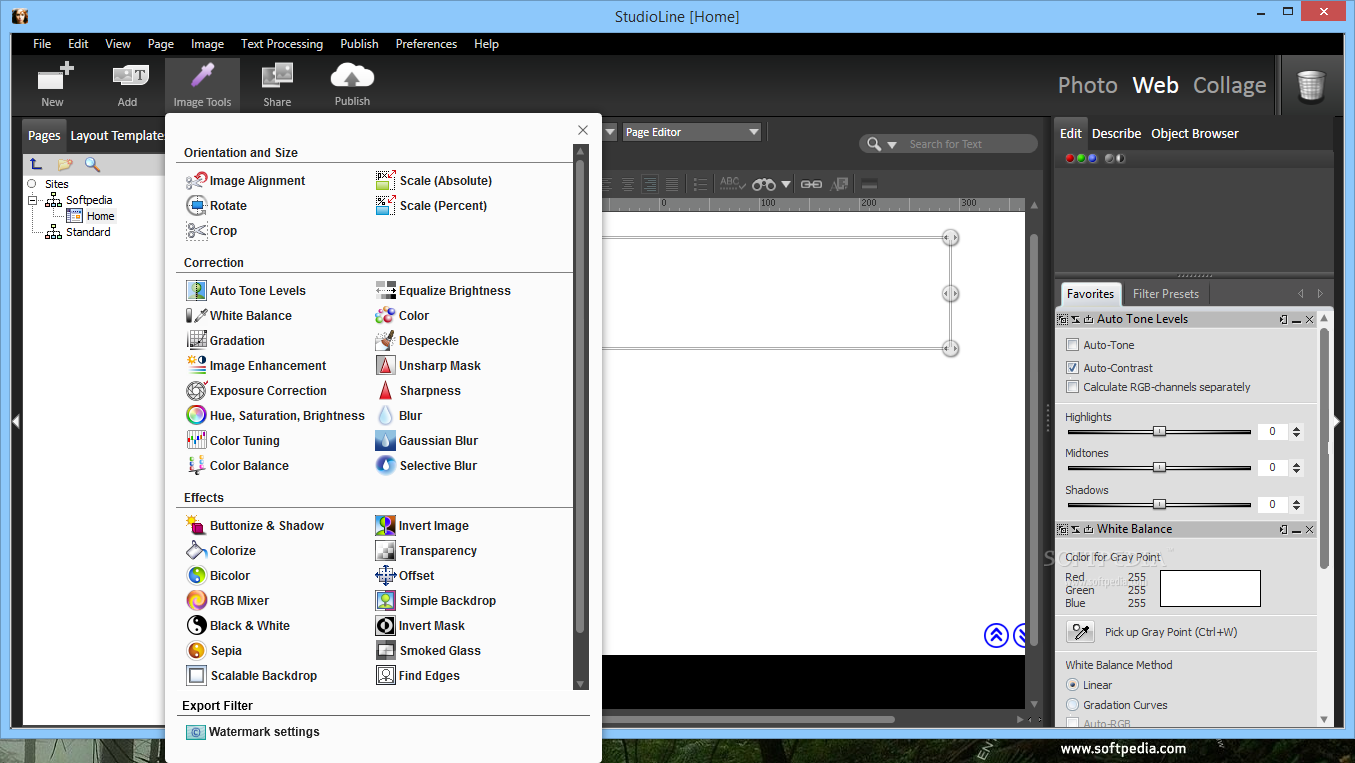
Task: Select Gradation Curves method
Action: (x=1072, y=705)
